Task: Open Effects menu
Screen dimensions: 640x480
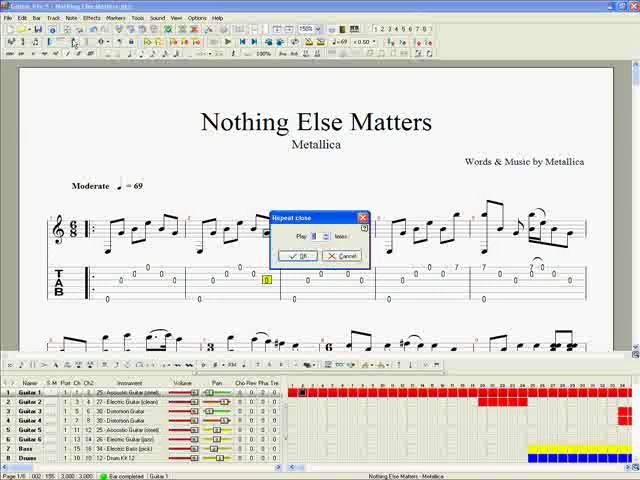Action: coord(92,18)
